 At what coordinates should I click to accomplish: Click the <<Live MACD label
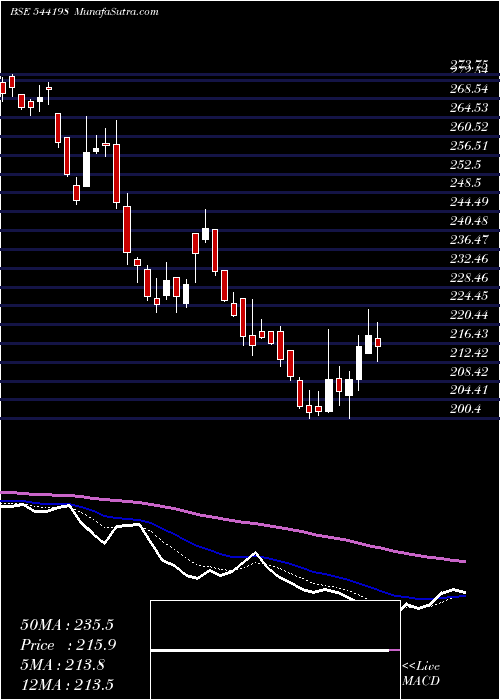point(421,674)
